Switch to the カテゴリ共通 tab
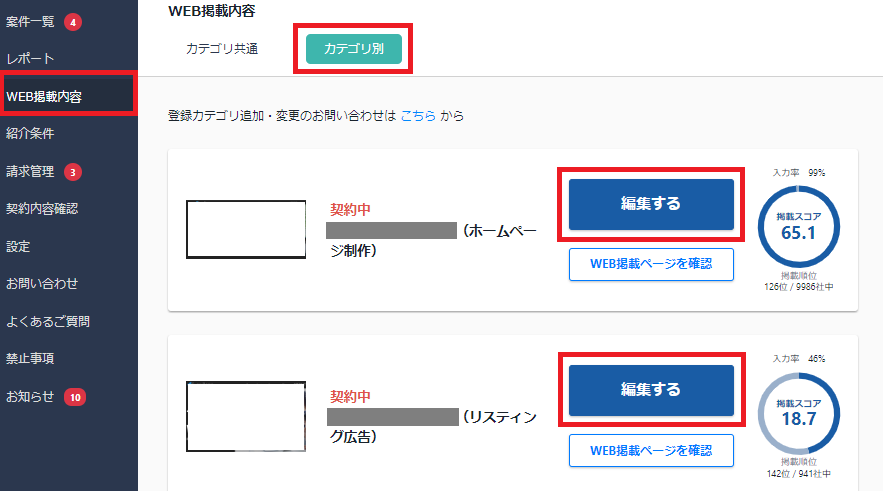Viewport: 883px width, 491px height. pos(222,49)
